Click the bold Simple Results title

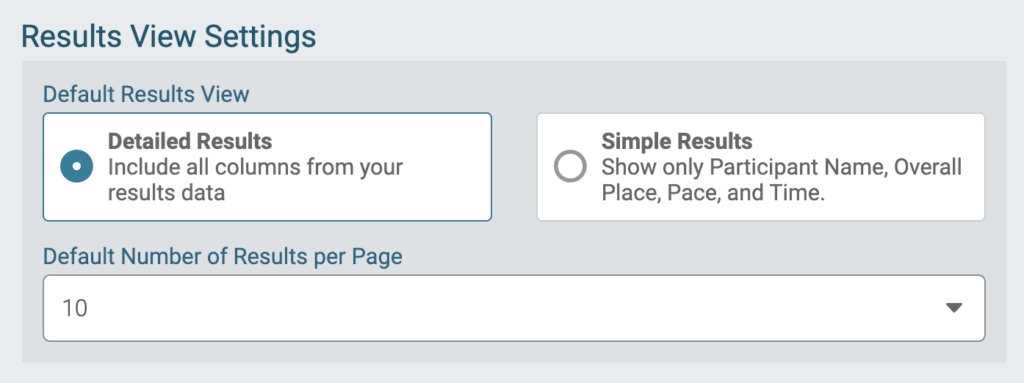(x=677, y=141)
